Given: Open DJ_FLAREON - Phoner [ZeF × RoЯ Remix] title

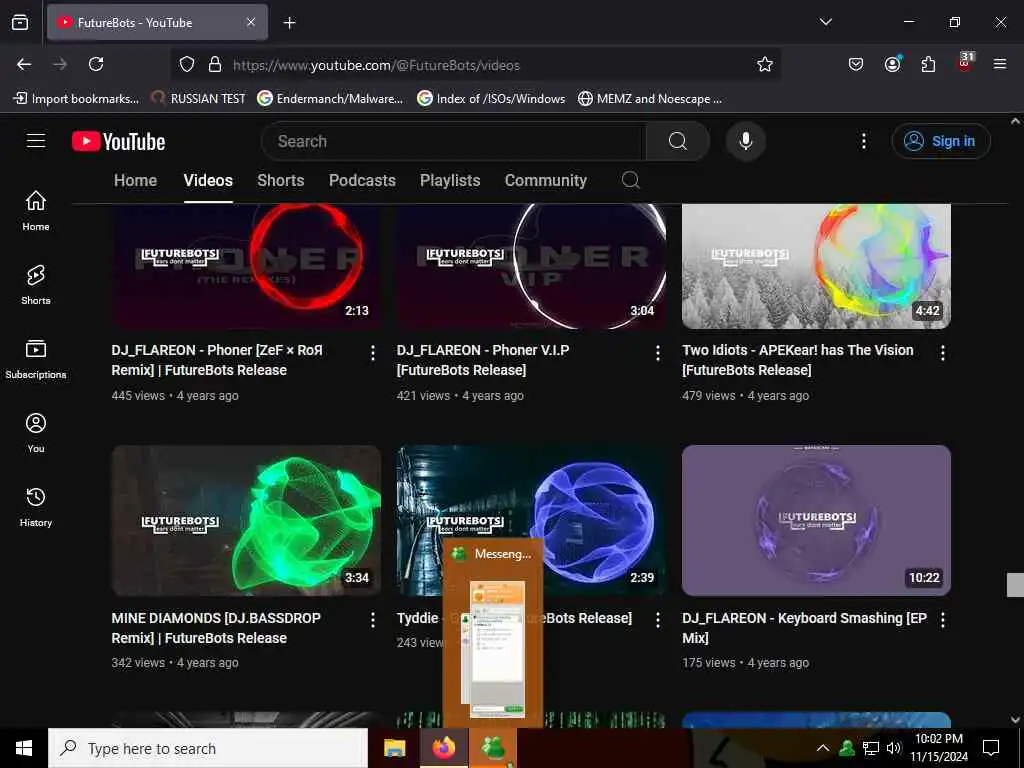Looking at the screenshot, I should (x=217, y=360).
